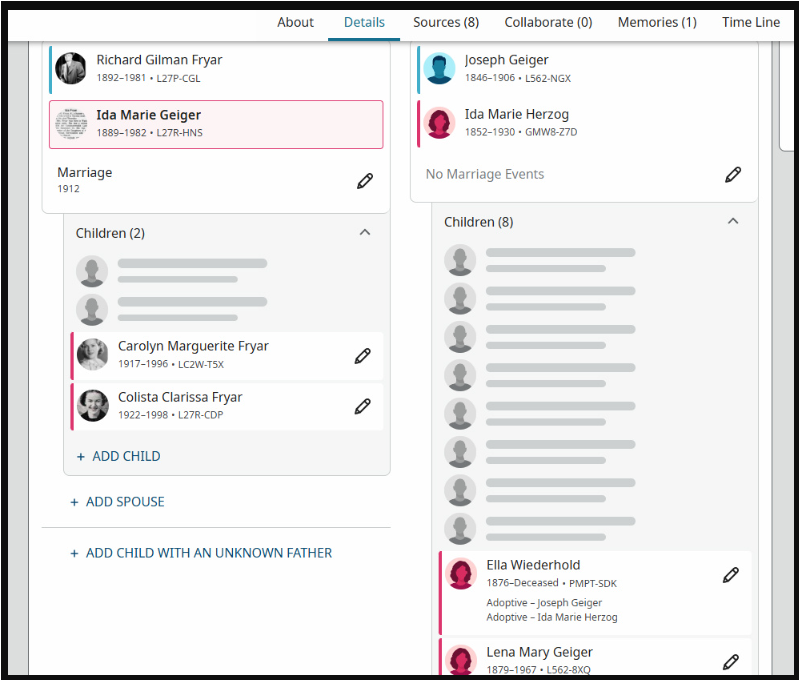
Task: Switch to the About tab
Action: point(295,22)
